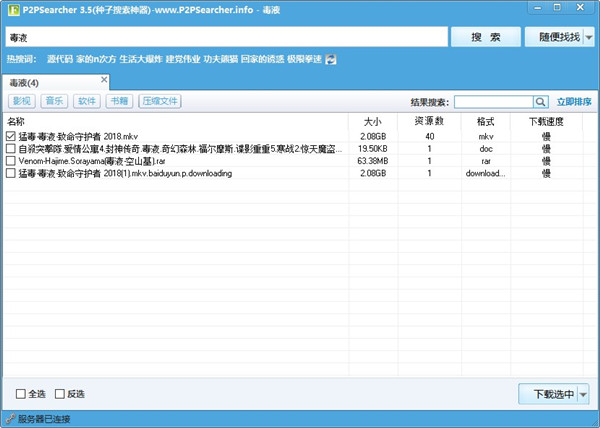This screenshot has width=600, height=428.
Task: Sort by the 大小 column header
Action: [373, 122]
